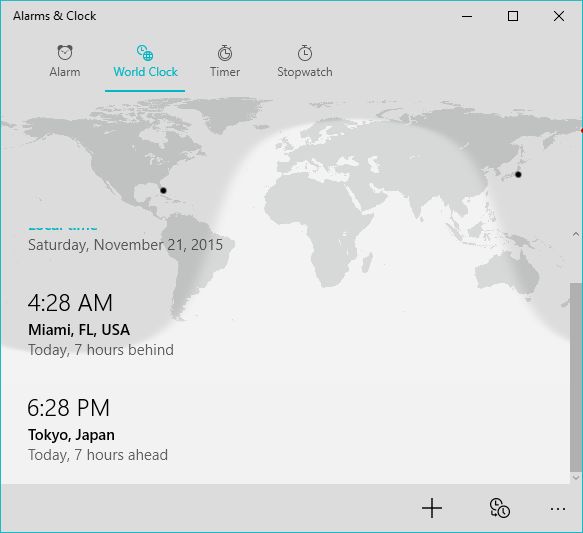Maximize the Alarms & Clock window

(513, 16)
